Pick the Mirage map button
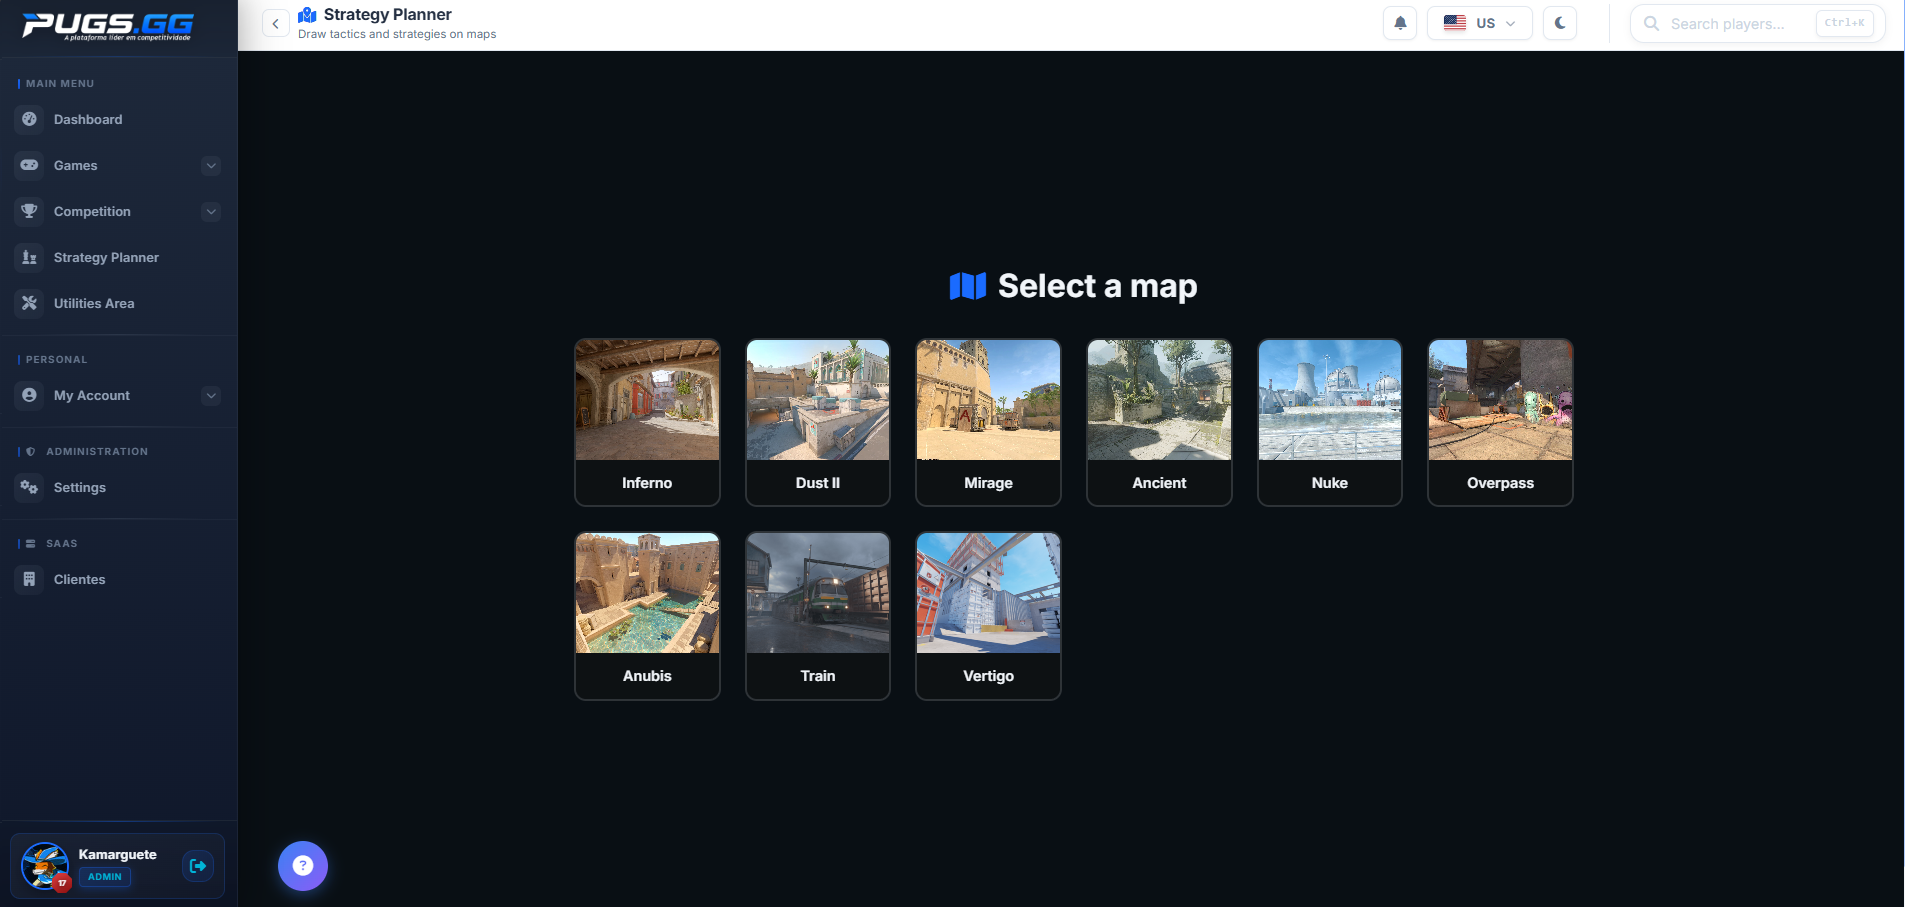The width and height of the screenshot is (1905, 907). [988, 422]
